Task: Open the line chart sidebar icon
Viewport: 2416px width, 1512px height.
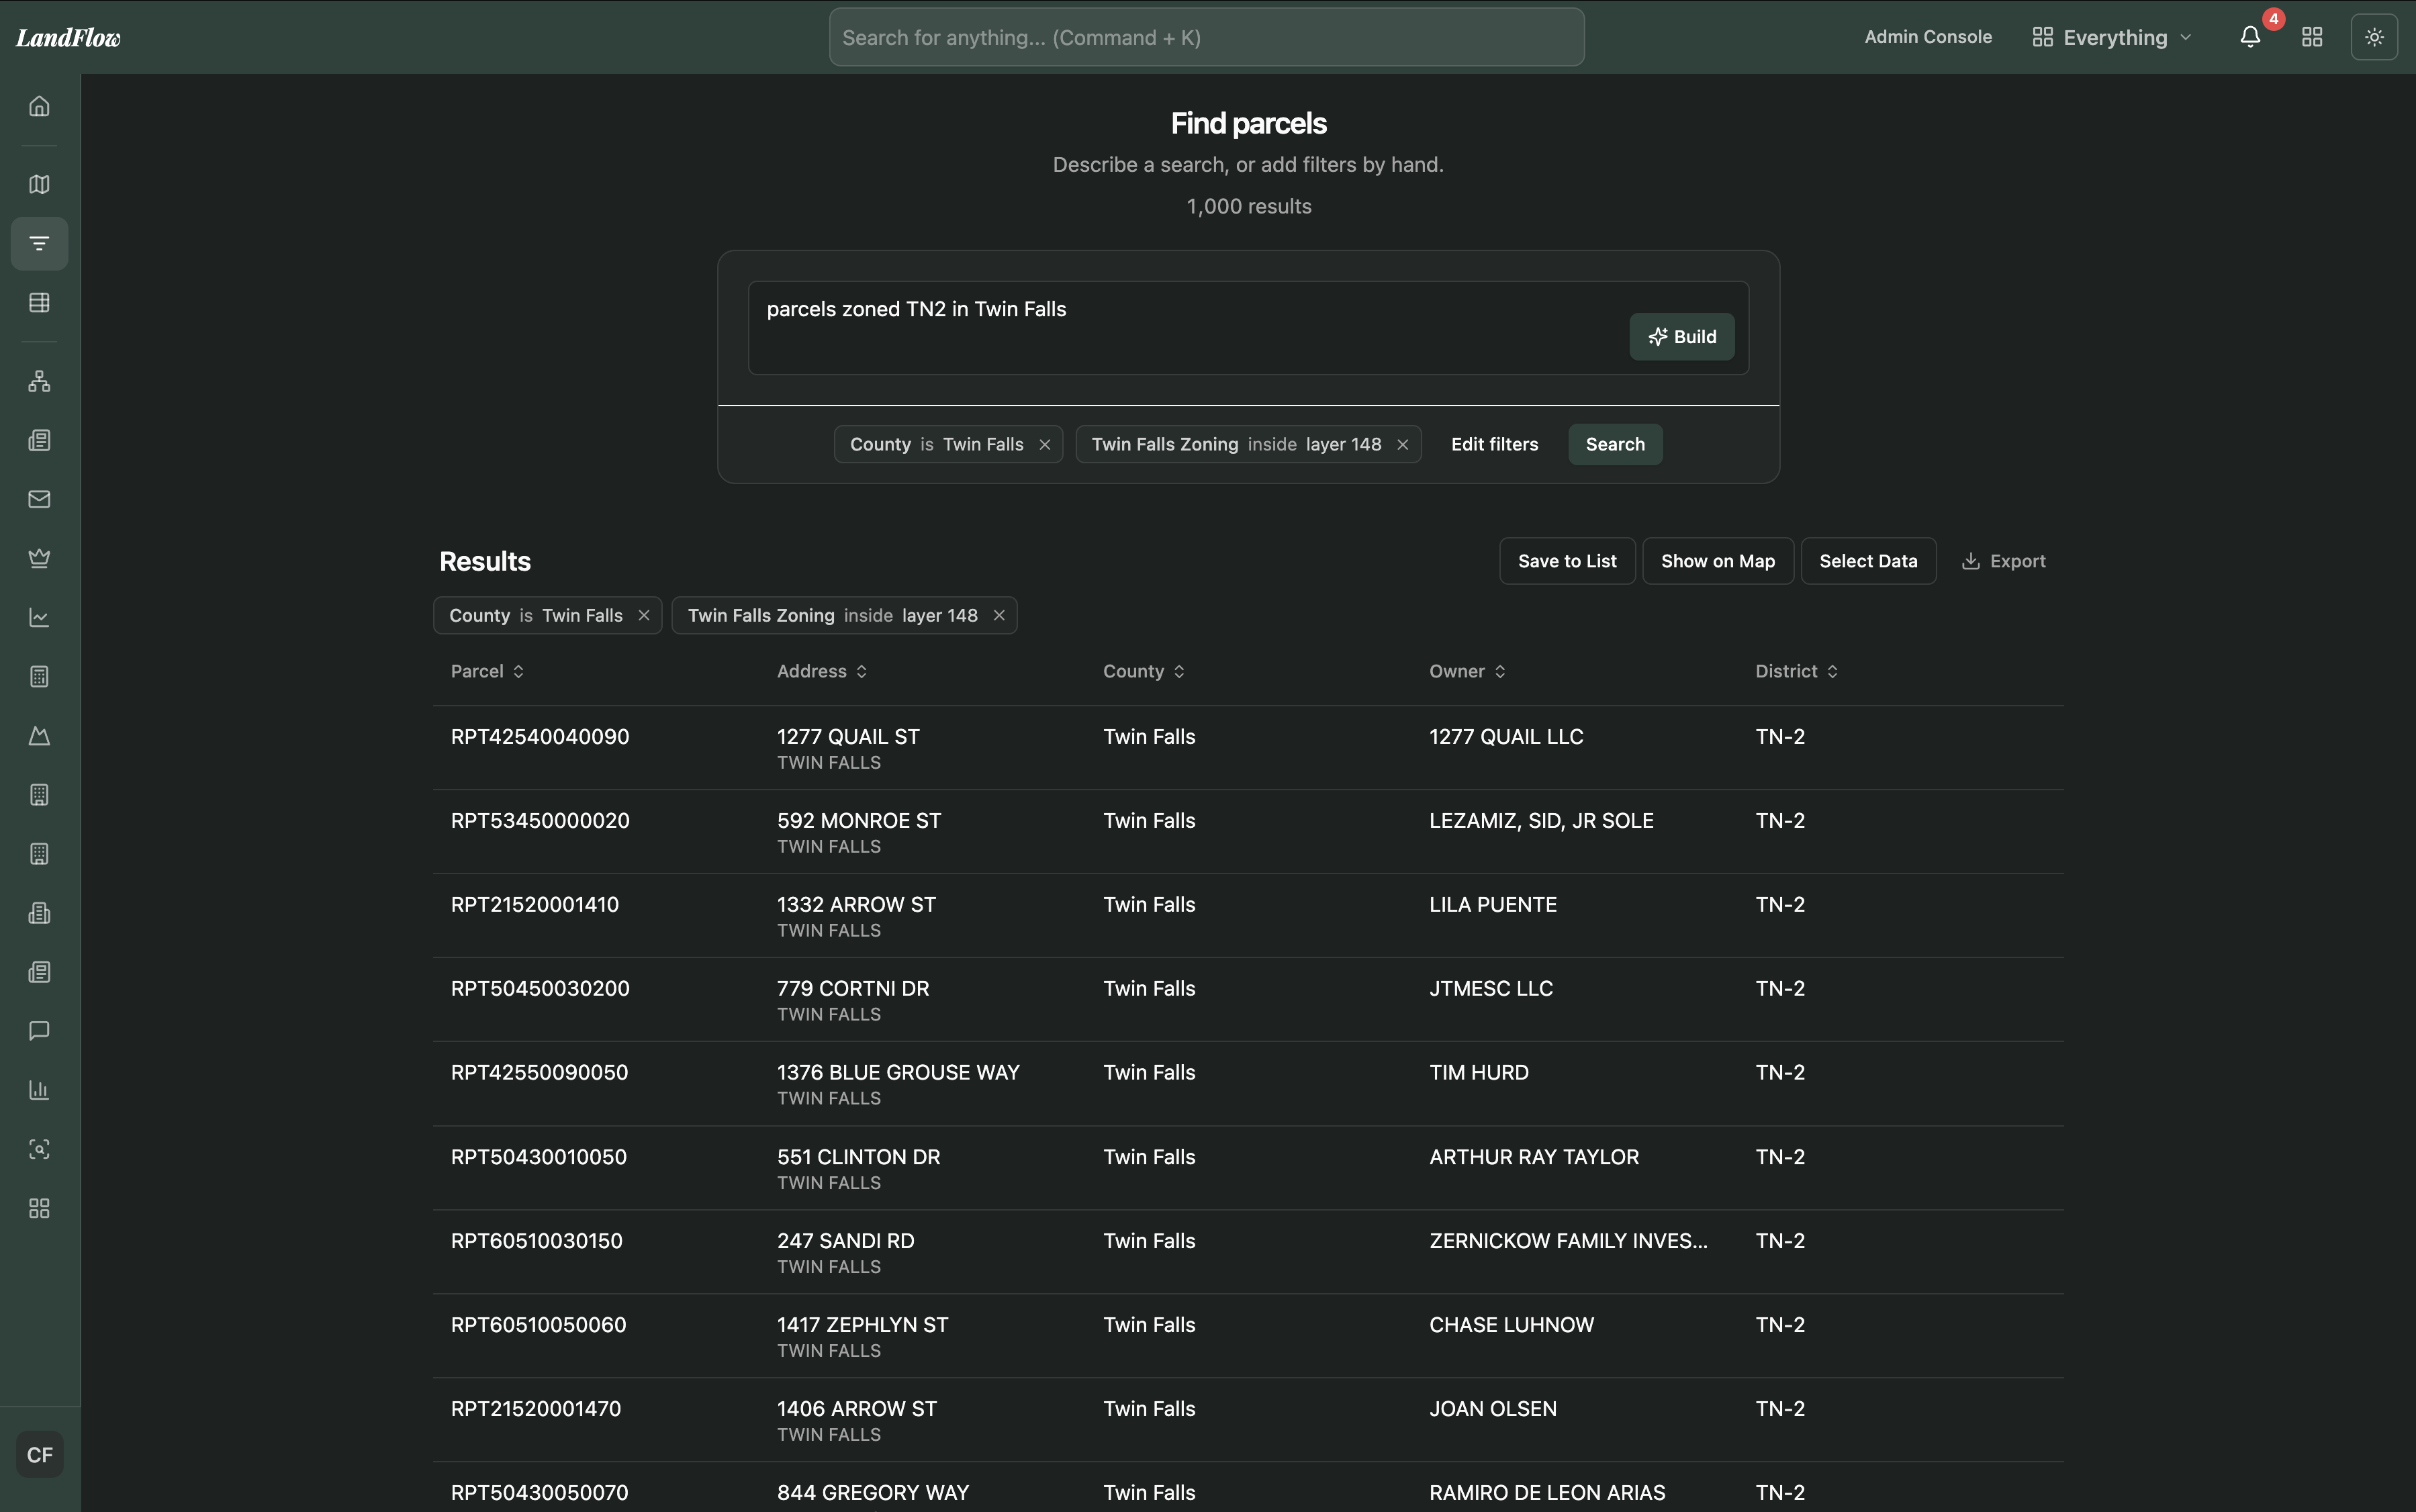Action: 39,617
